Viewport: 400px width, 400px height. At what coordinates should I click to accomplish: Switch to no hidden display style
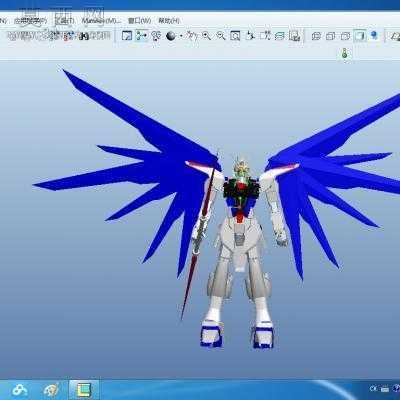[x=345, y=36]
